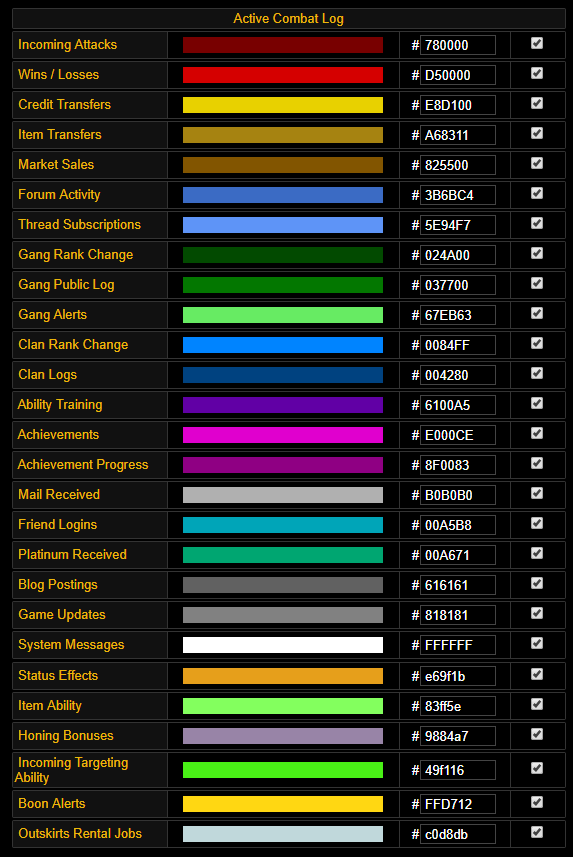Uncheck the Outskirts Rental Jobs checkbox
The image size is (573, 857).
[x=537, y=832]
